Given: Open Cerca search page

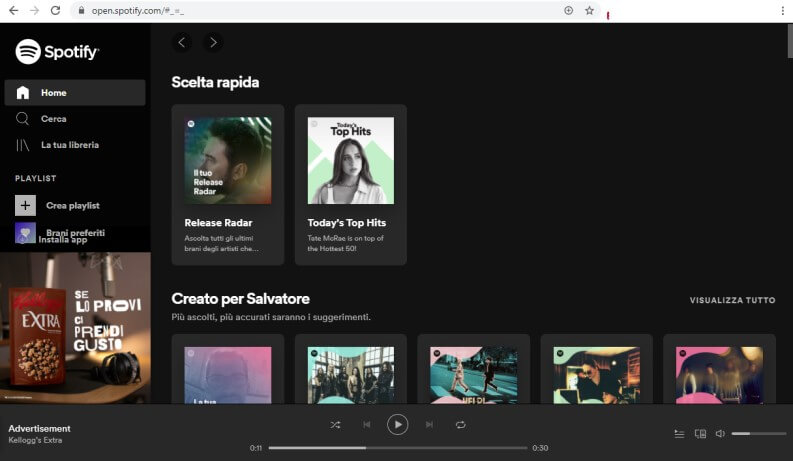Looking at the screenshot, I should tap(54, 119).
